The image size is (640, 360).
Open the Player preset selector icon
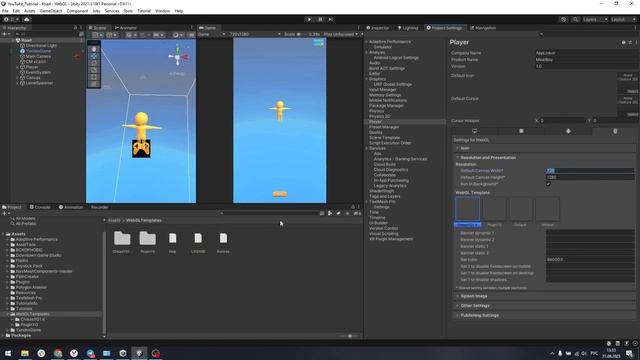(630, 42)
